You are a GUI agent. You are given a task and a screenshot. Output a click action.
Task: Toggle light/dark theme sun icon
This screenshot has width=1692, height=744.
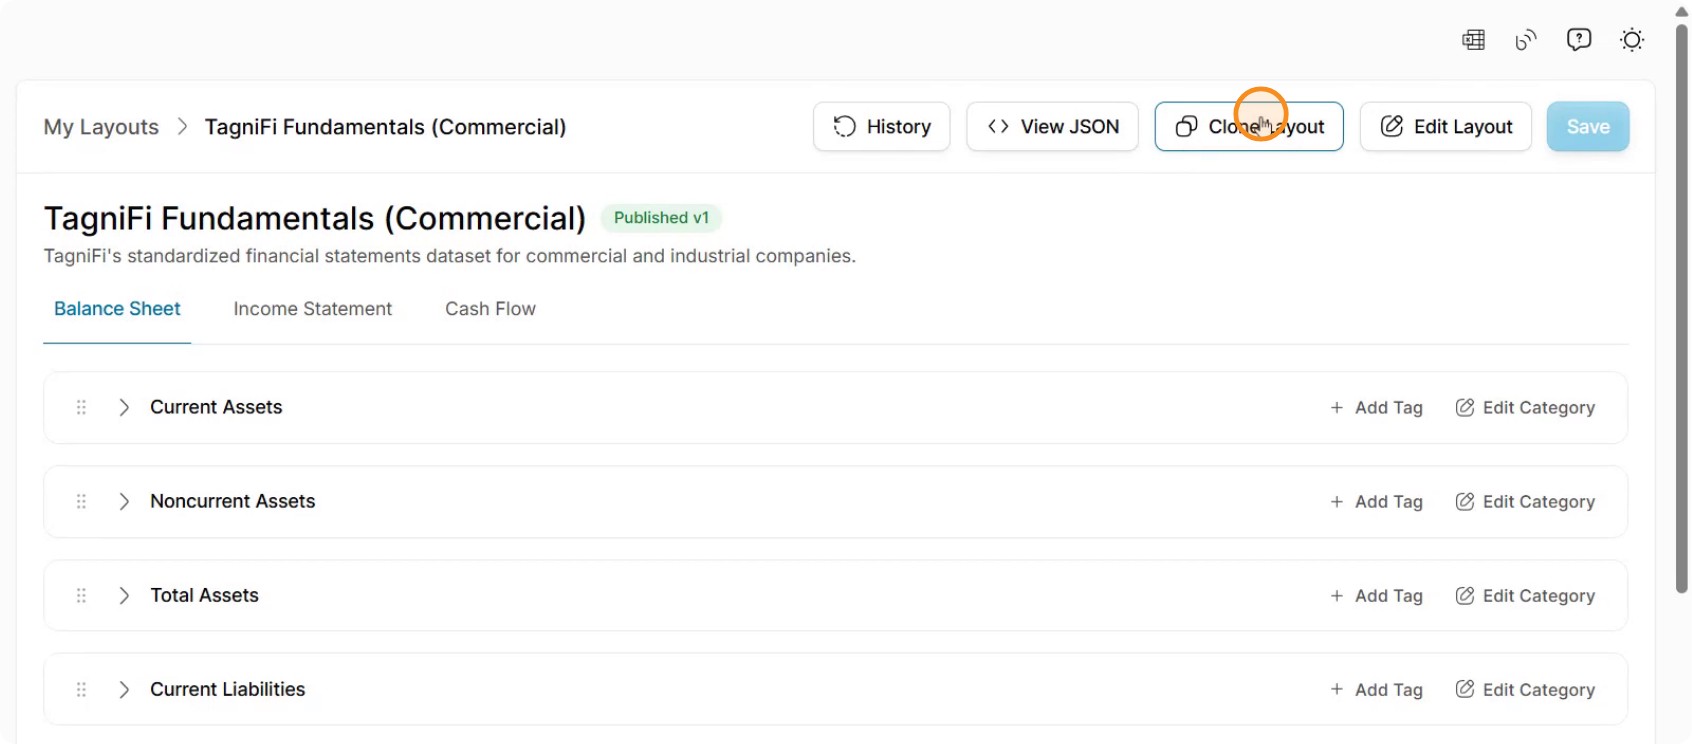coord(1632,40)
